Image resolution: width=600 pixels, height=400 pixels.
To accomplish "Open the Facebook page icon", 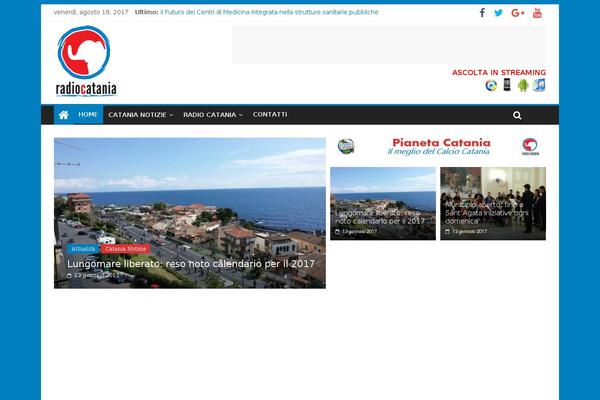I will pyautogui.click(x=483, y=13).
